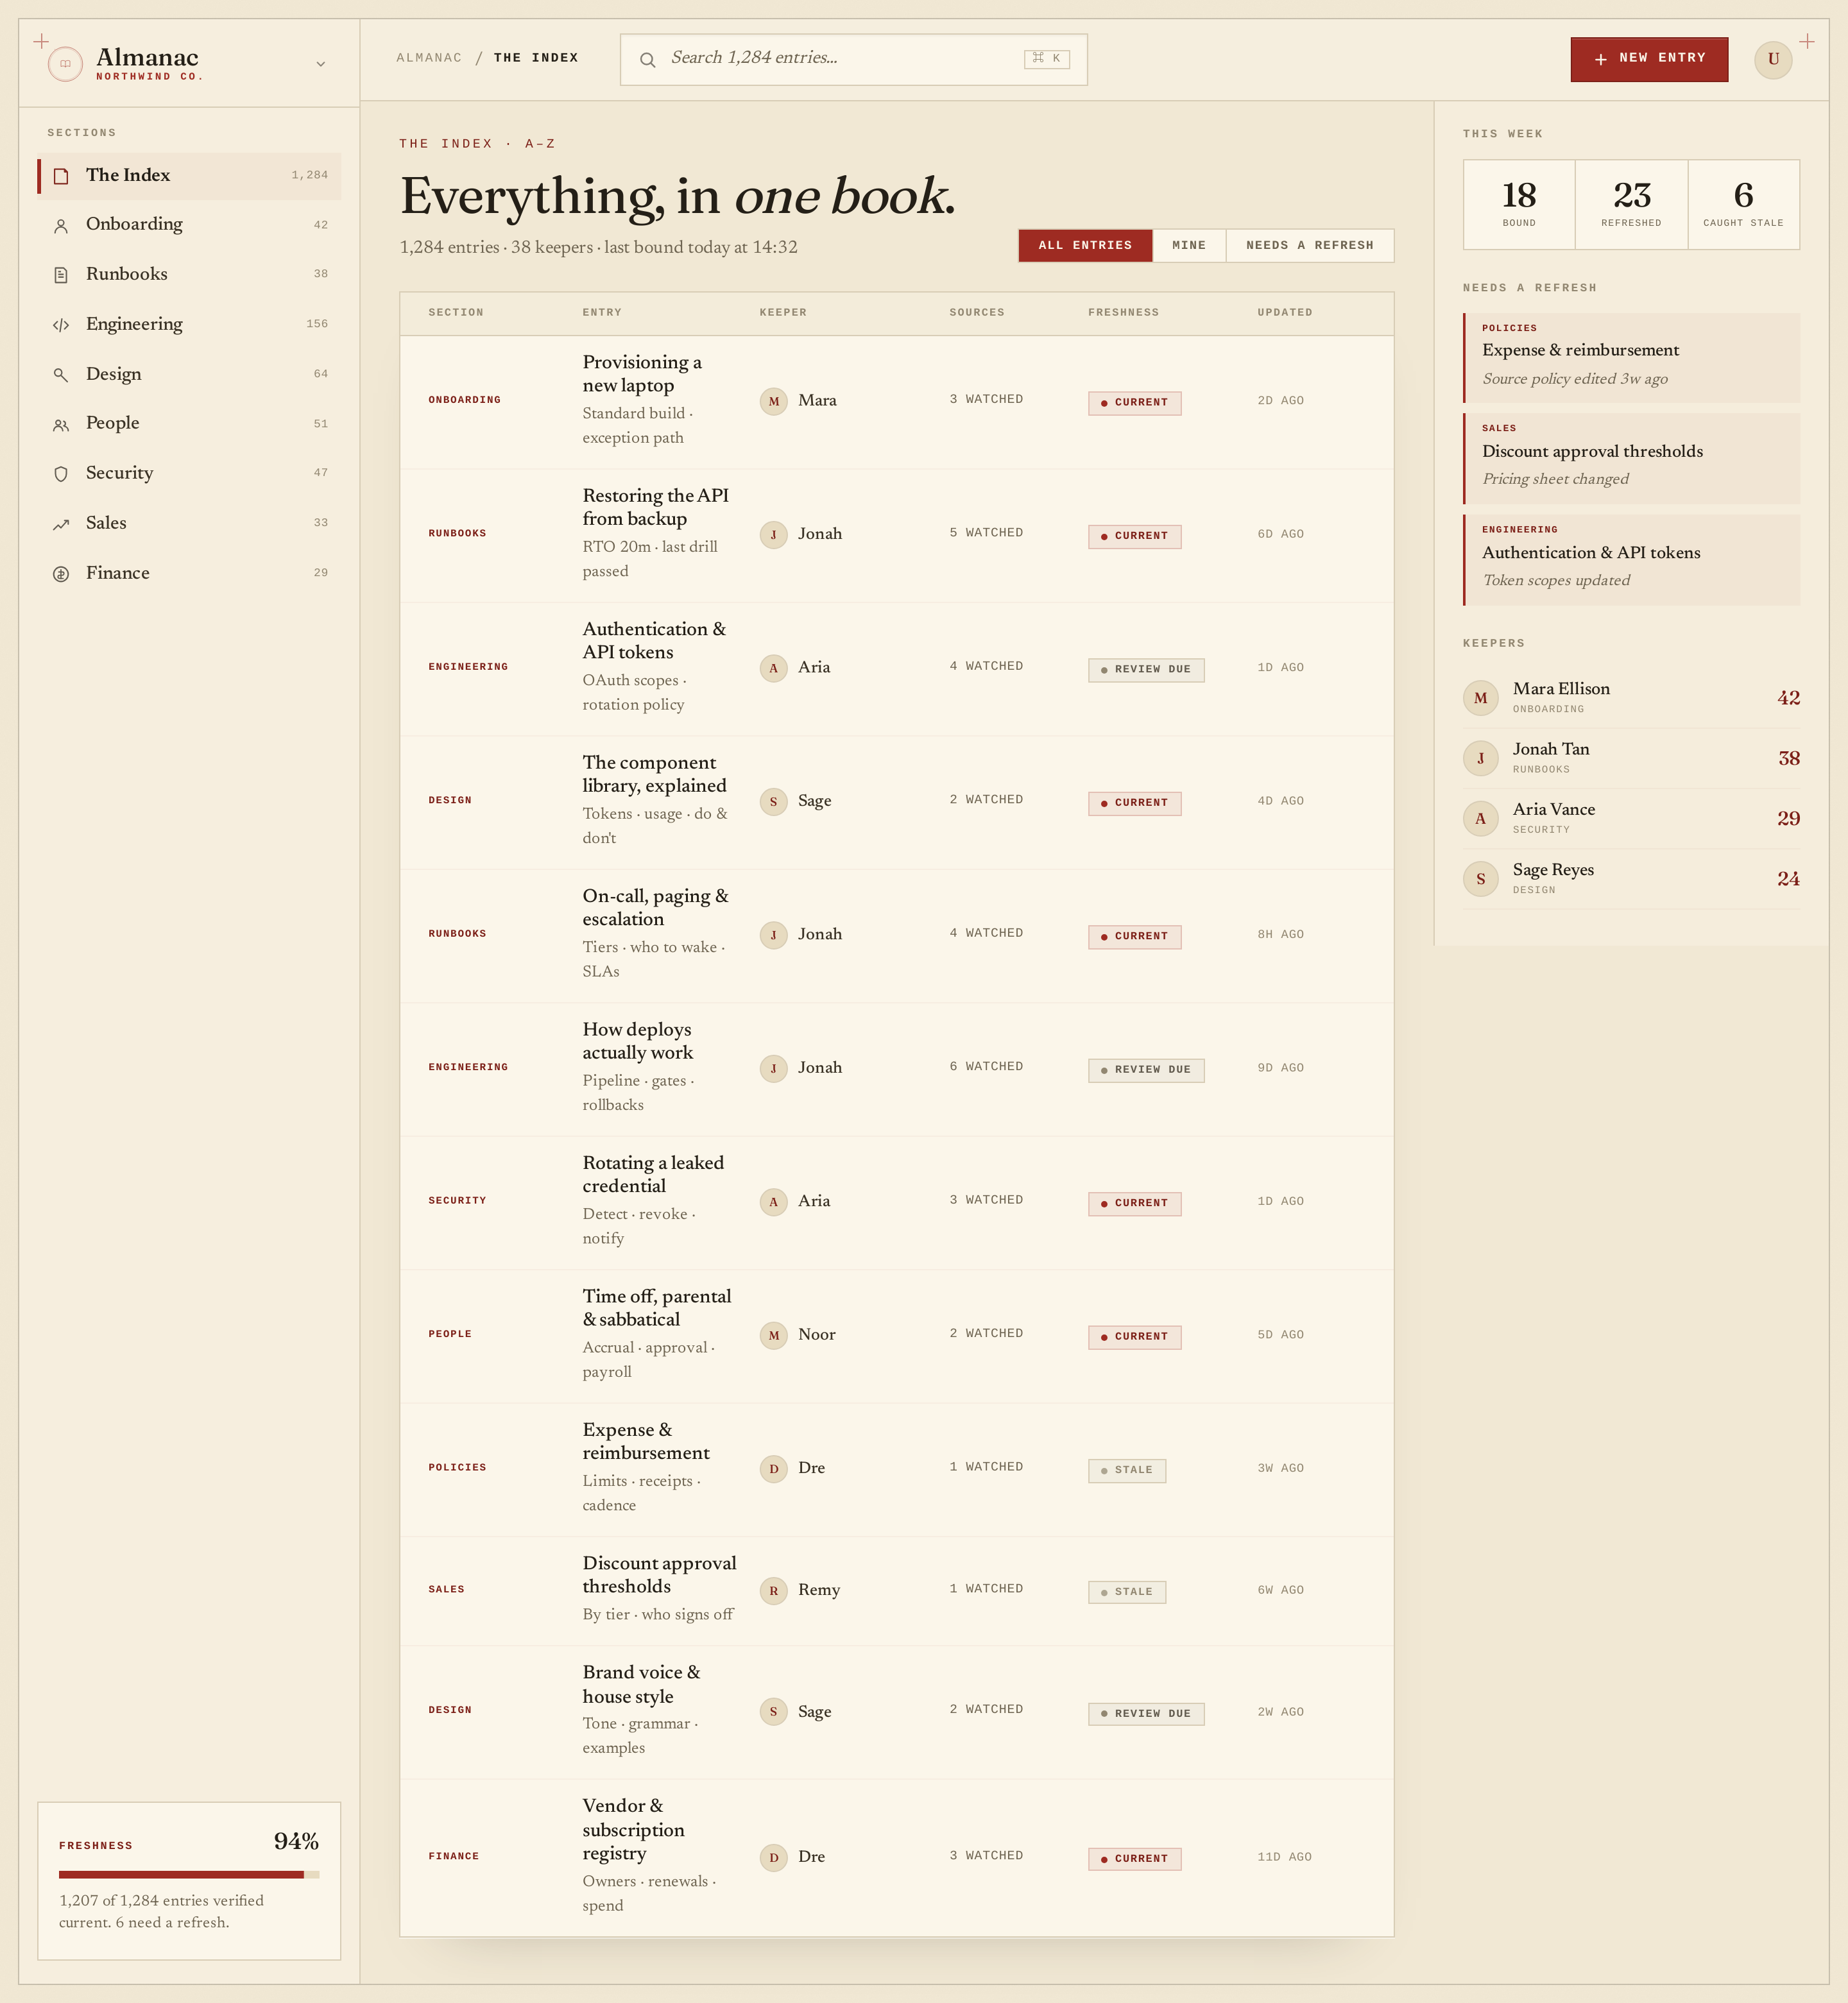Open Rotating a leaked credential entry
This screenshot has width=1848, height=2003.
(653, 1174)
